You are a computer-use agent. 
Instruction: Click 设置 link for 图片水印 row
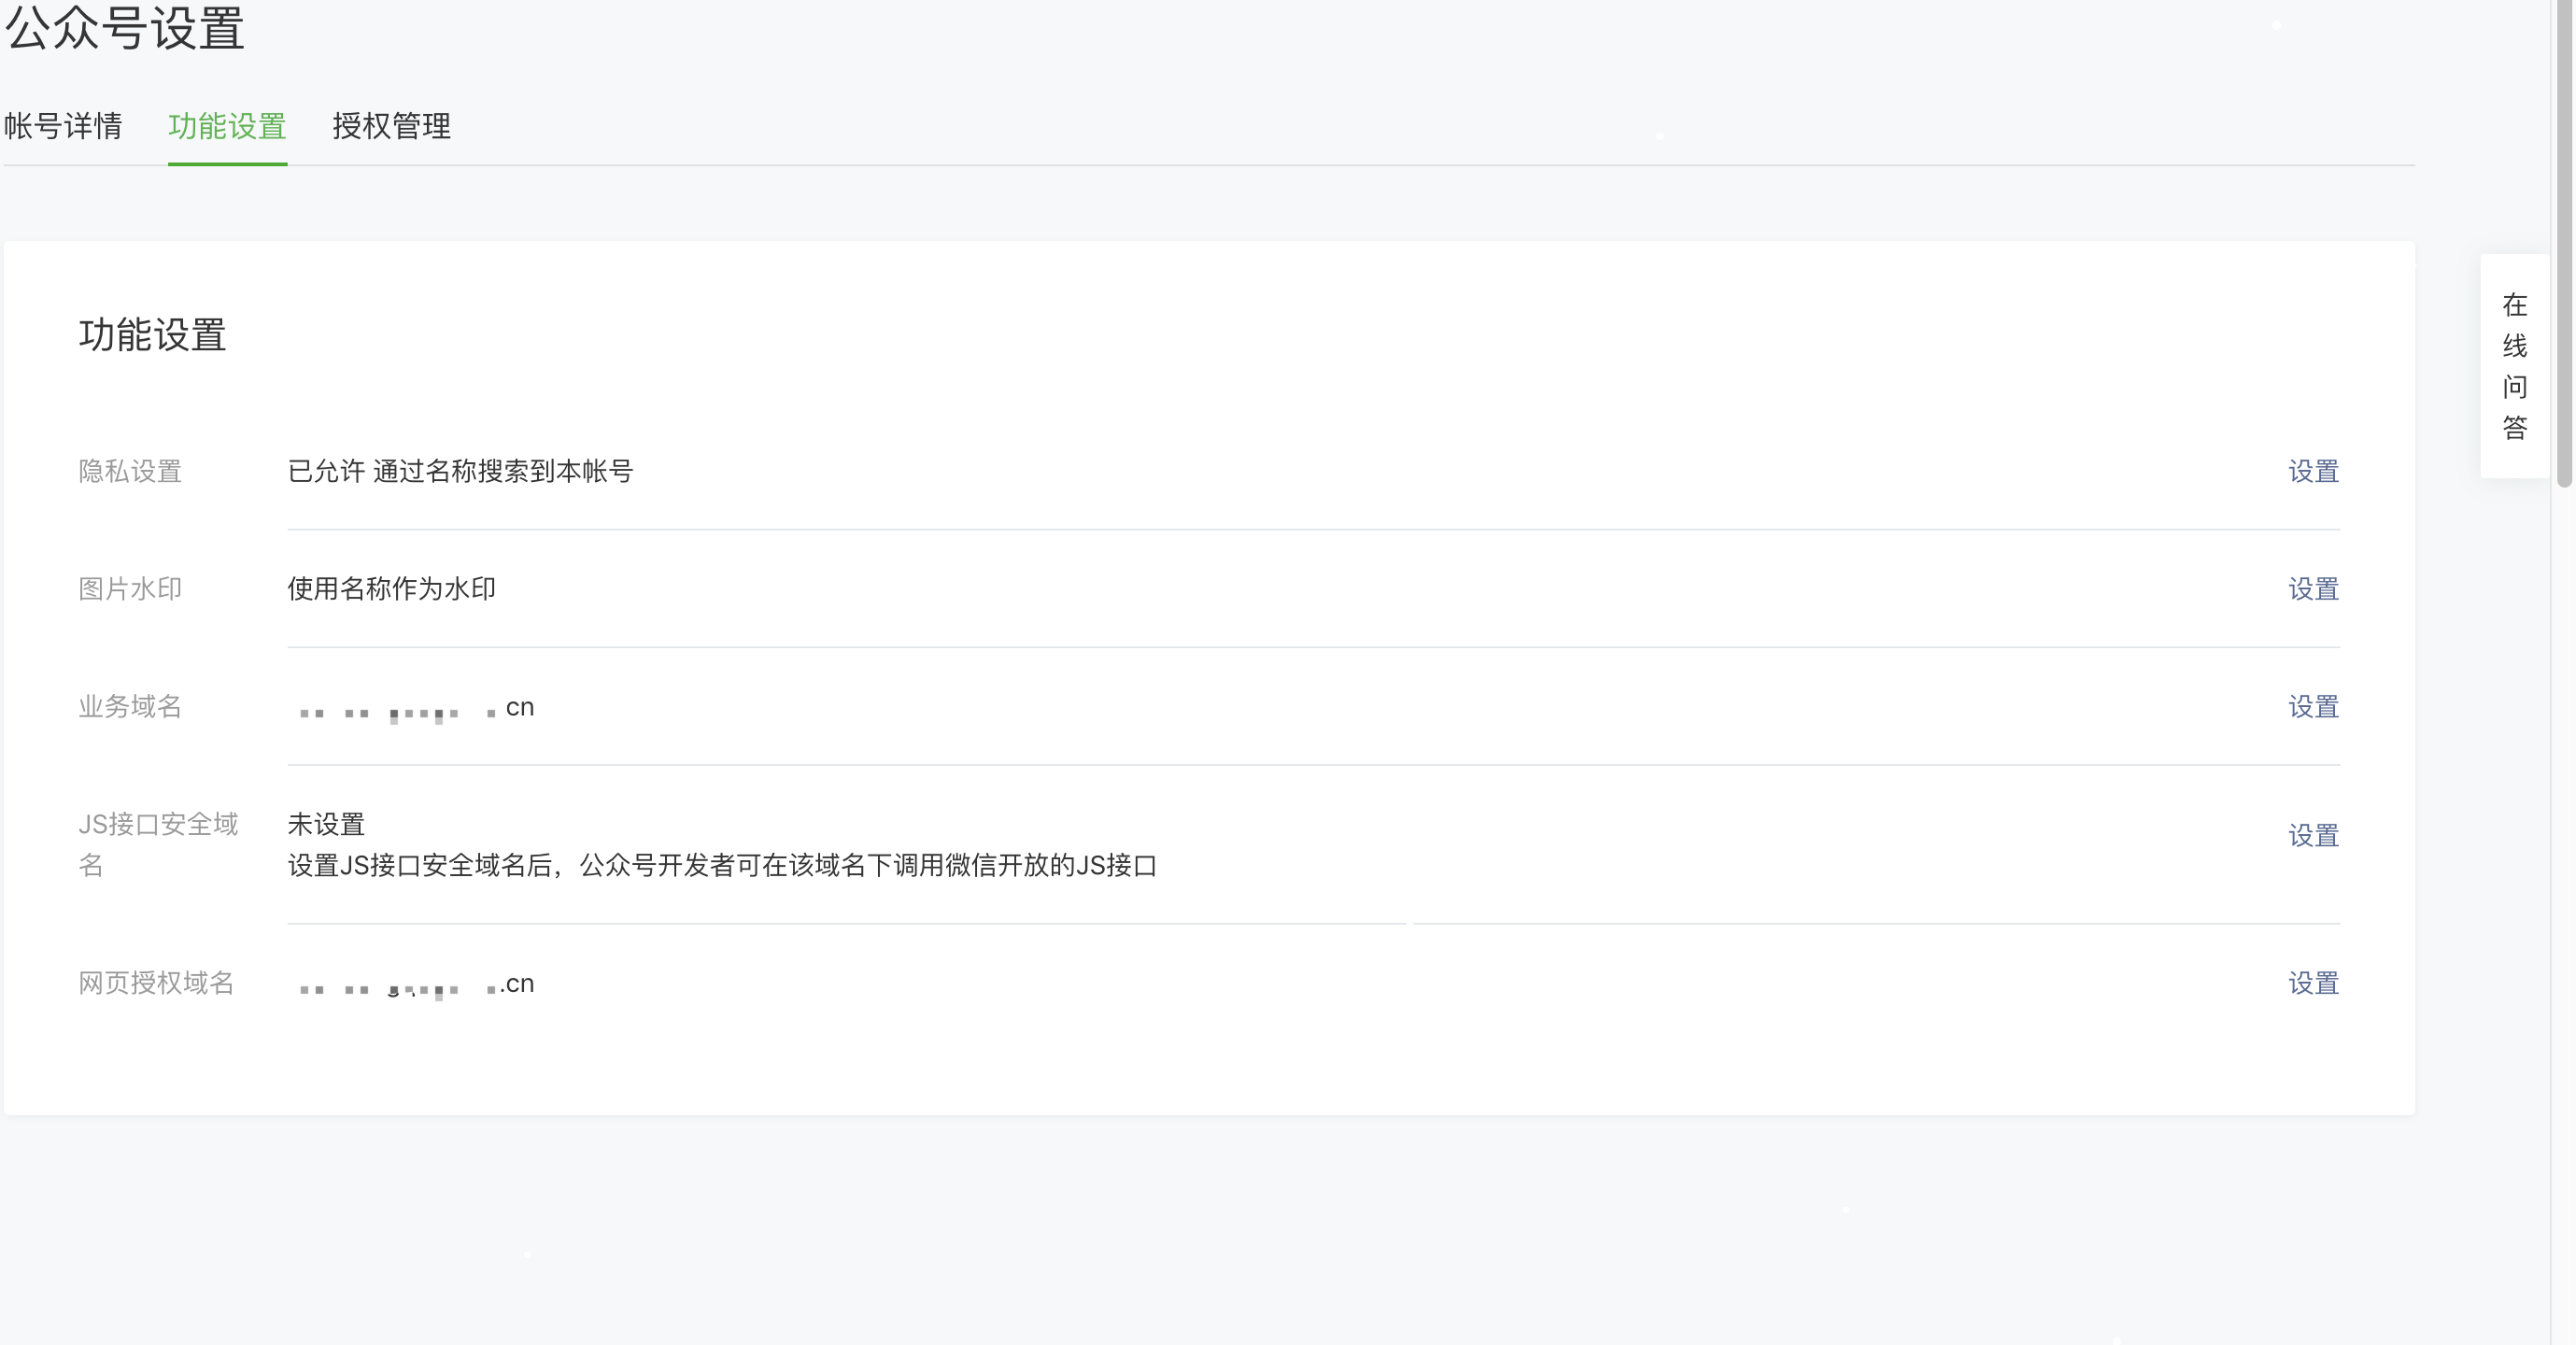coord(2313,589)
